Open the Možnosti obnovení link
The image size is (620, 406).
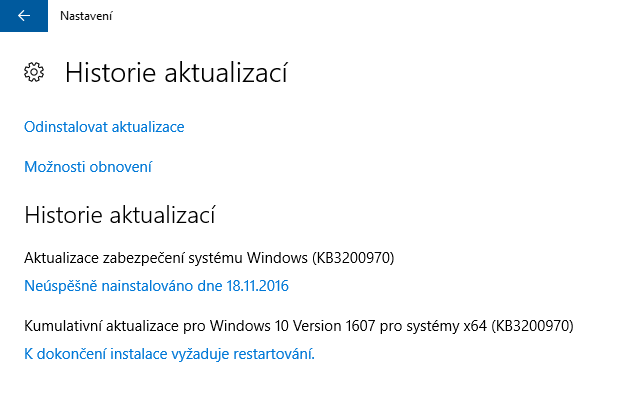coord(88,167)
